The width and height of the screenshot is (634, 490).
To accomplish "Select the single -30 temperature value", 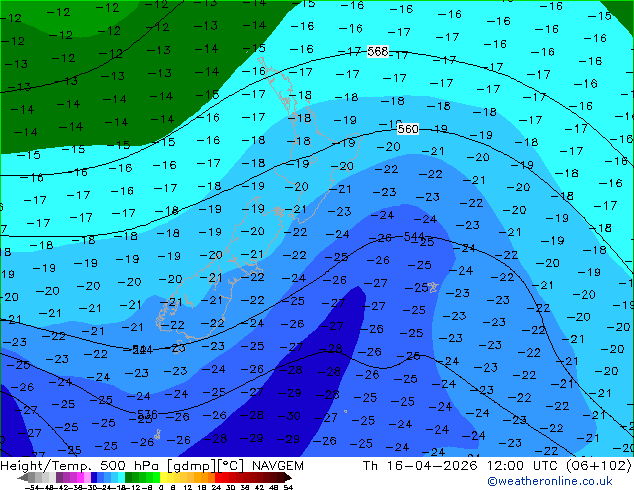I will (289, 416).
